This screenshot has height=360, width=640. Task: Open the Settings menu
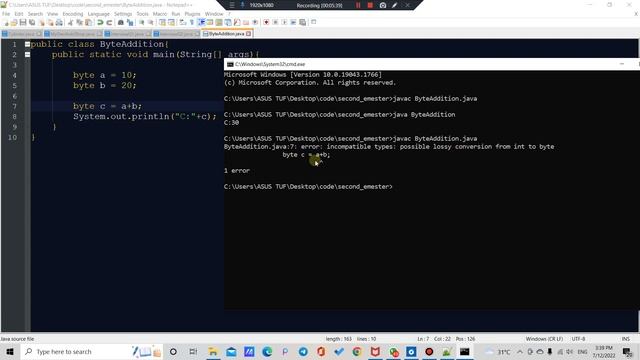(x=123, y=14)
